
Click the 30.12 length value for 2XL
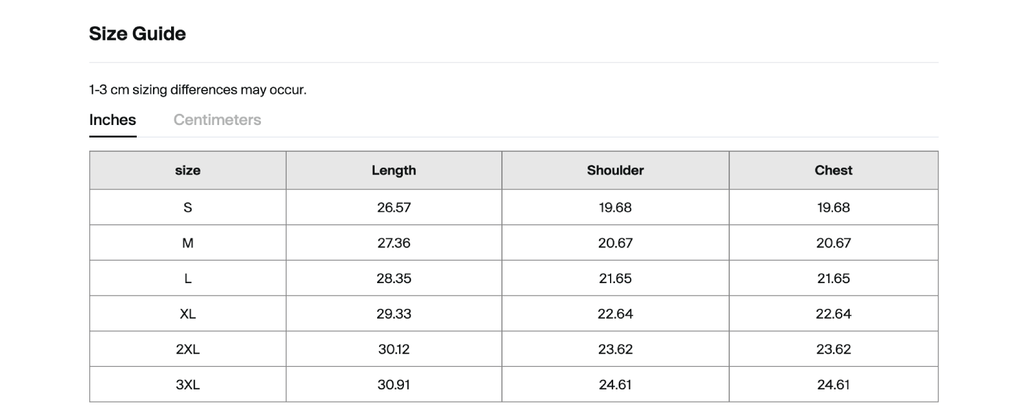[393, 349]
